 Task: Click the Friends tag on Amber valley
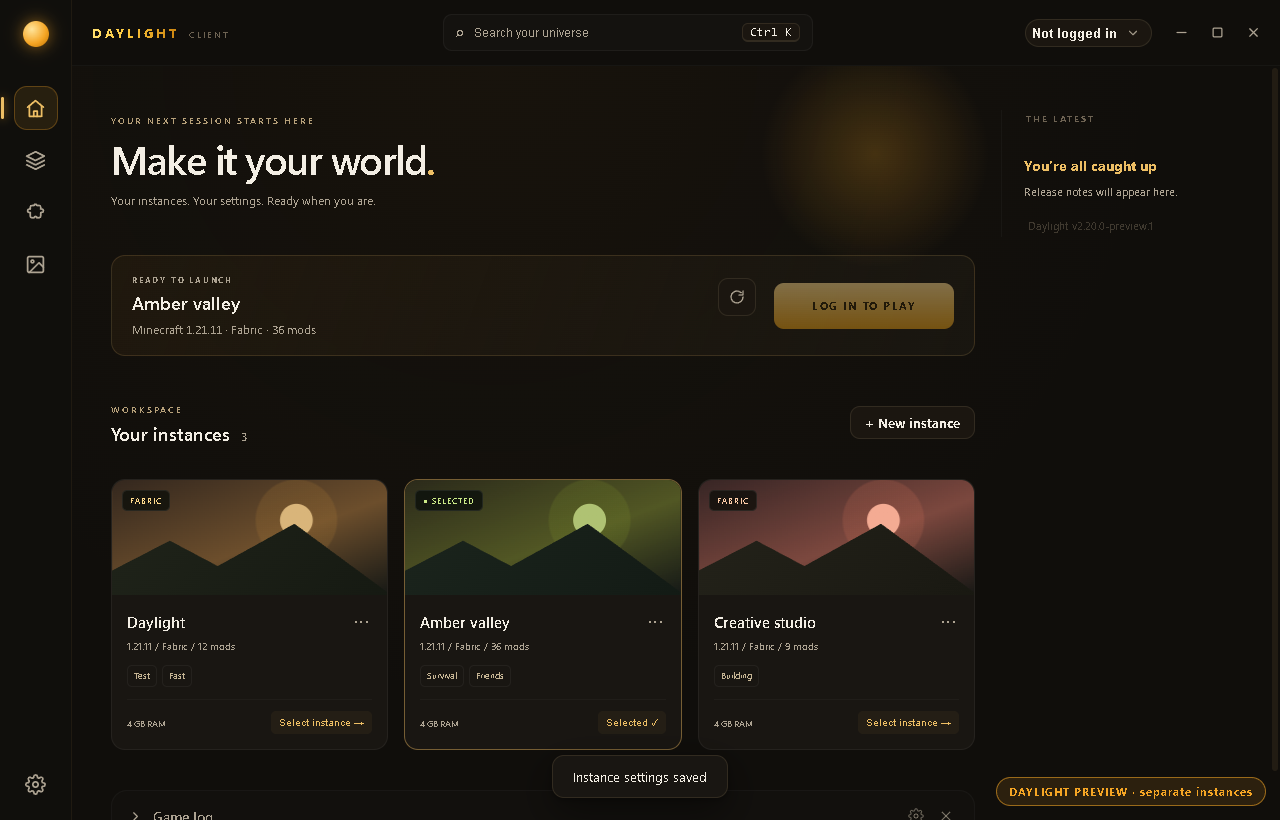coord(490,676)
